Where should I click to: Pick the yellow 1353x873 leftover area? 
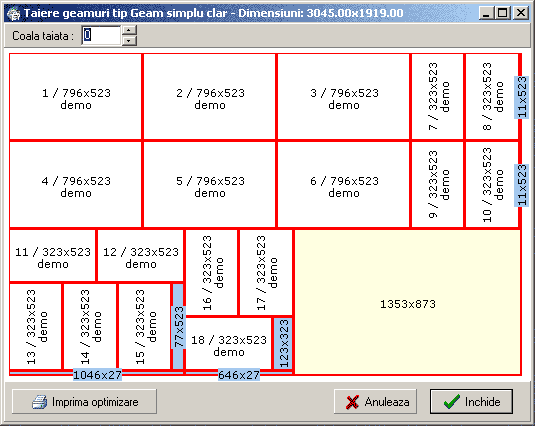407,302
